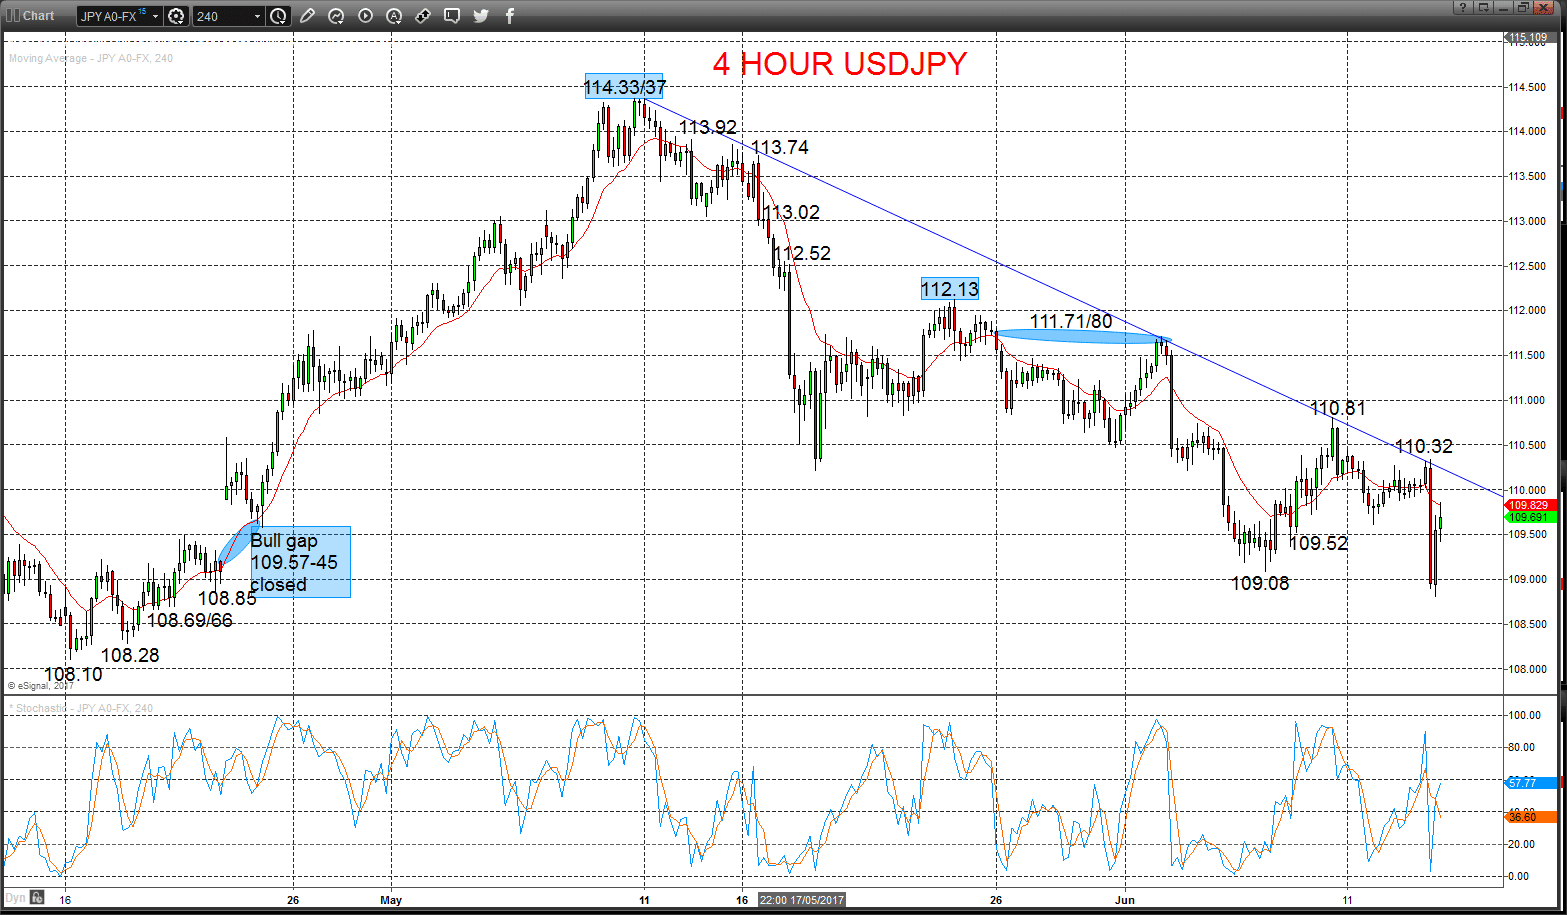1567x915 pixels.
Task: Click the 115.109 cursor price tag
Action: click(x=1528, y=38)
